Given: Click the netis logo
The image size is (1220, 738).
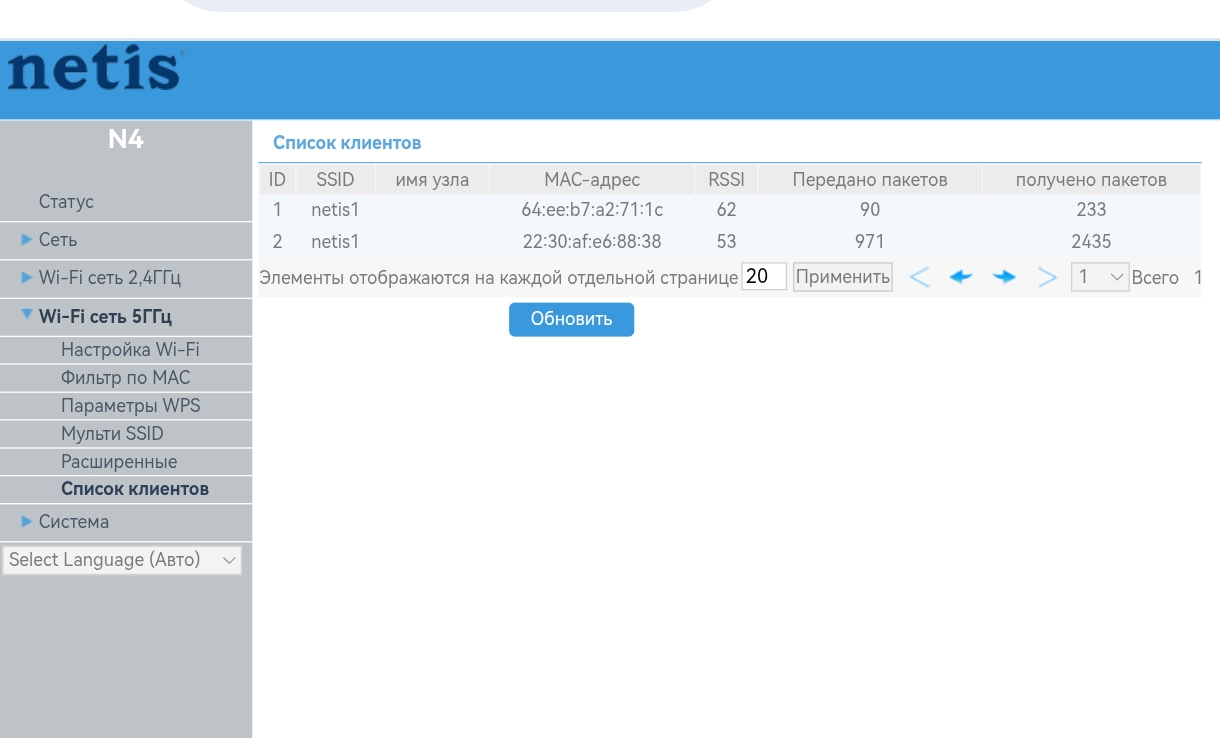Looking at the screenshot, I should point(94,70).
